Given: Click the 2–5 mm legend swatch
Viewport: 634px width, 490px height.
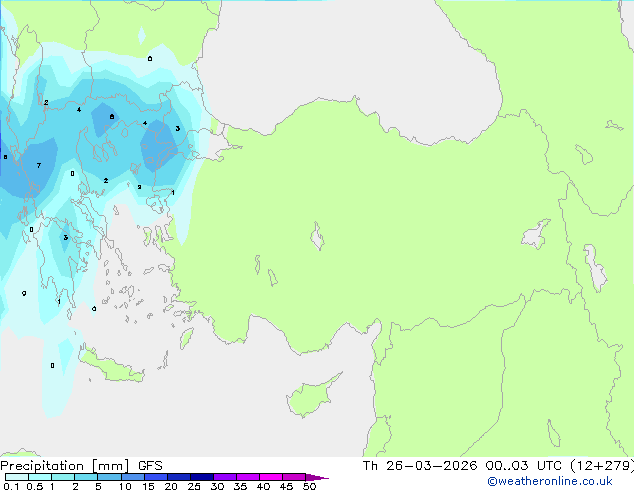Looking at the screenshot, I should [86, 477].
